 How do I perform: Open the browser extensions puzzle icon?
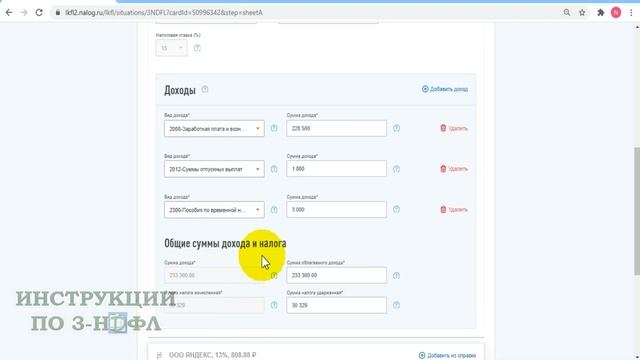(600, 13)
